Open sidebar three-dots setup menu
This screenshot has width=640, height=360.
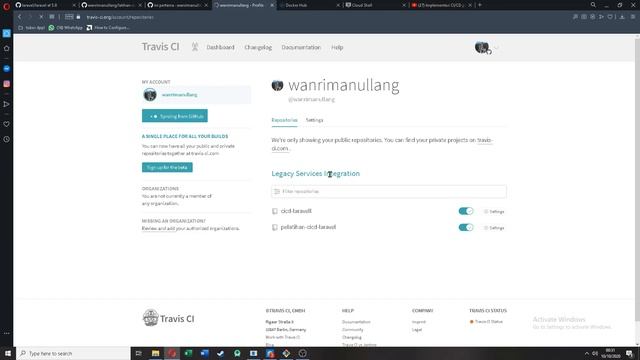point(7,333)
